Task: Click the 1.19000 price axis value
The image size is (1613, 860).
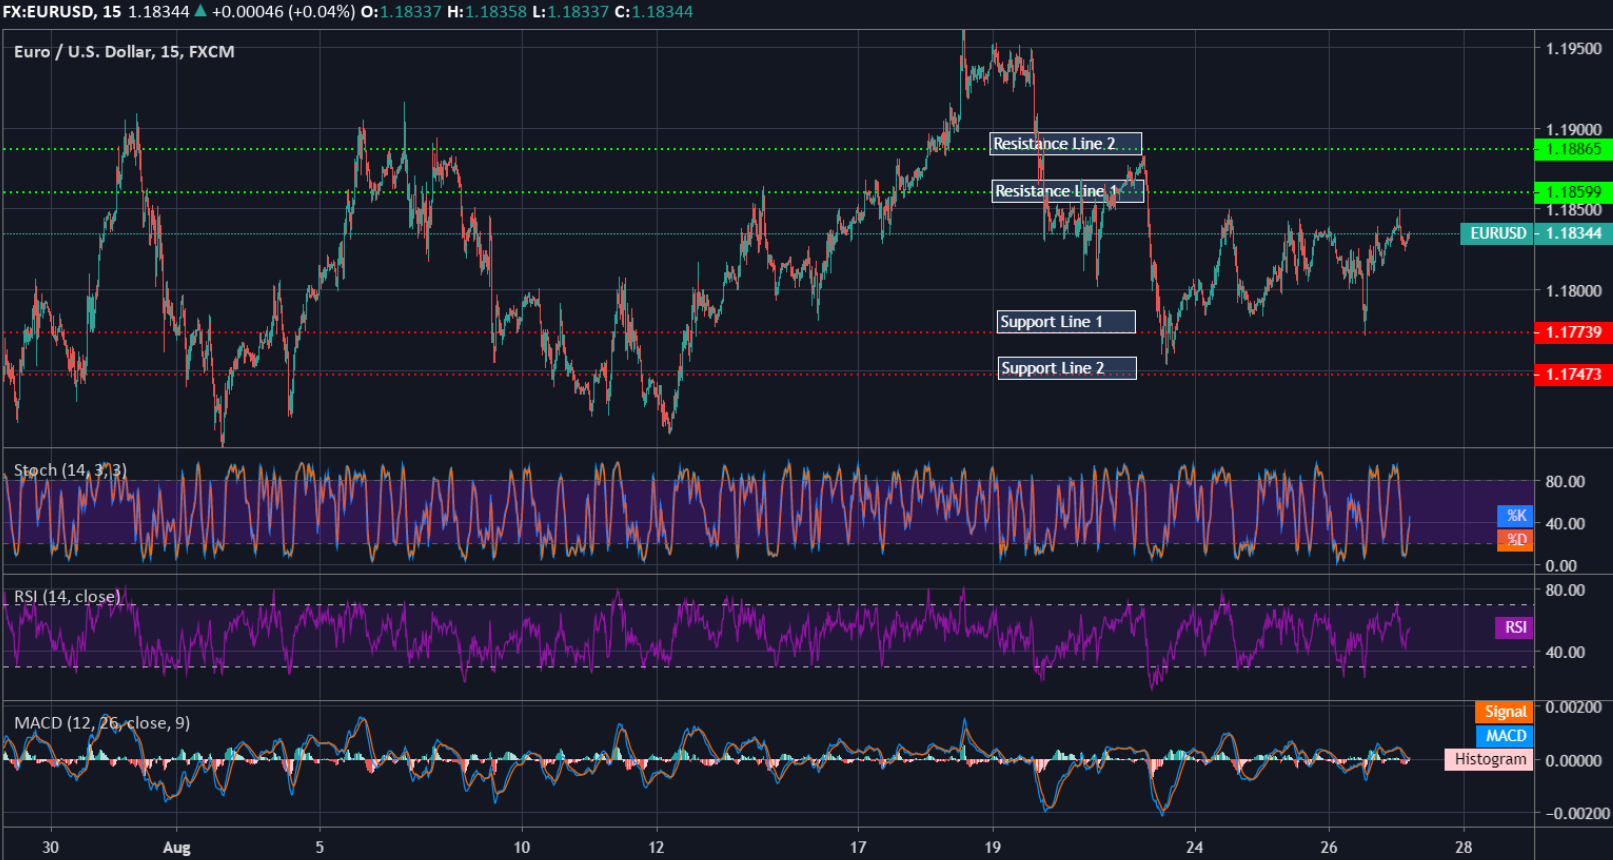Action: click(x=1574, y=130)
